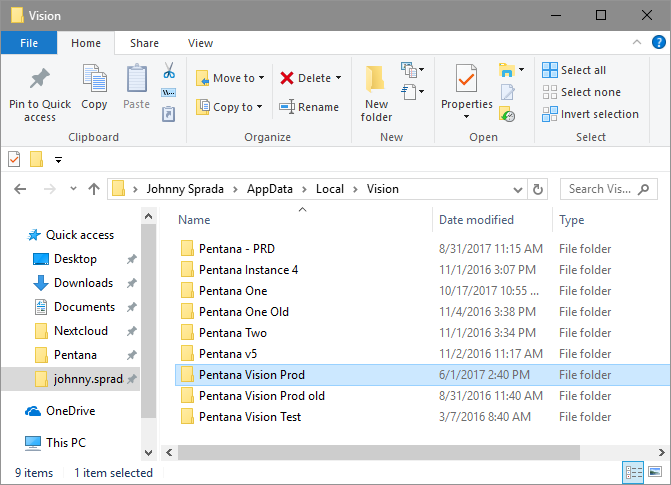Expand address bar history dropdown
671x485 pixels.
pyautogui.click(x=518, y=189)
